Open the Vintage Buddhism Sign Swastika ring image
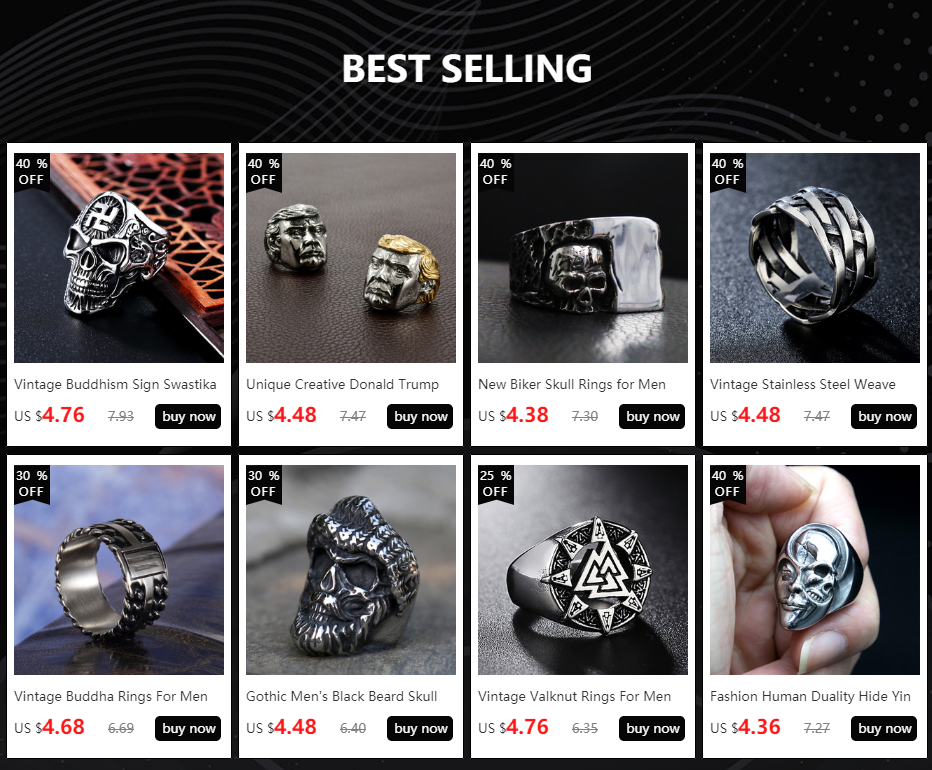This screenshot has width=932, height=770. (119, 258)
